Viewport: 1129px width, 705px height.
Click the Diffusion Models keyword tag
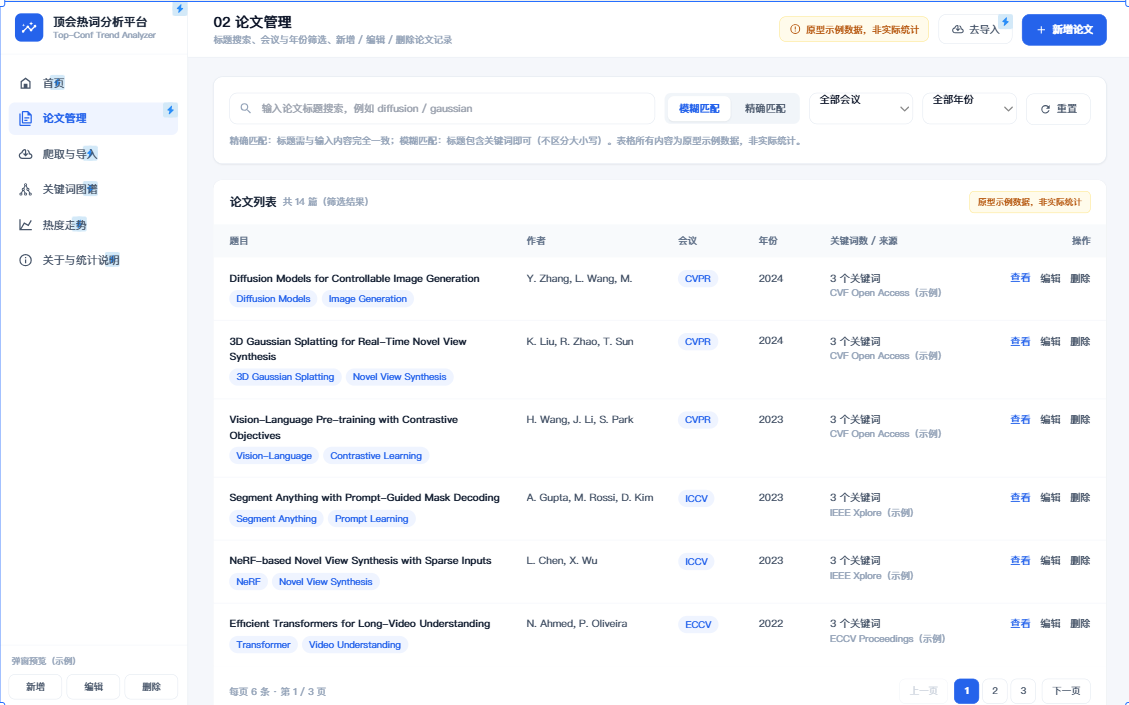tap(274, 299)
